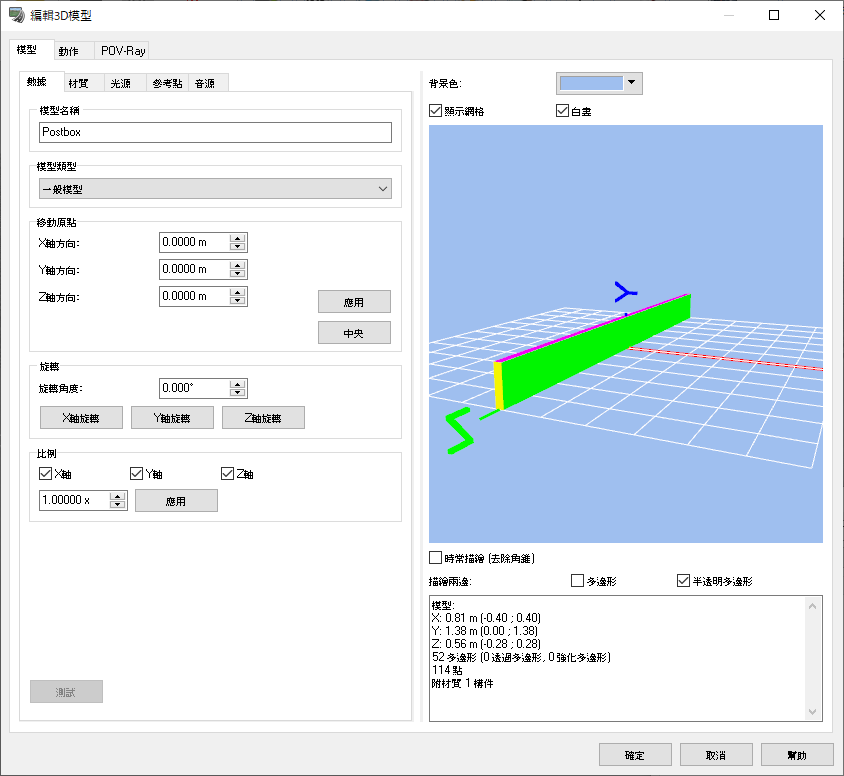Click the green Z axis marker in preview
Viewport: 844px width, 776px height.
click(x=459, y=431)
